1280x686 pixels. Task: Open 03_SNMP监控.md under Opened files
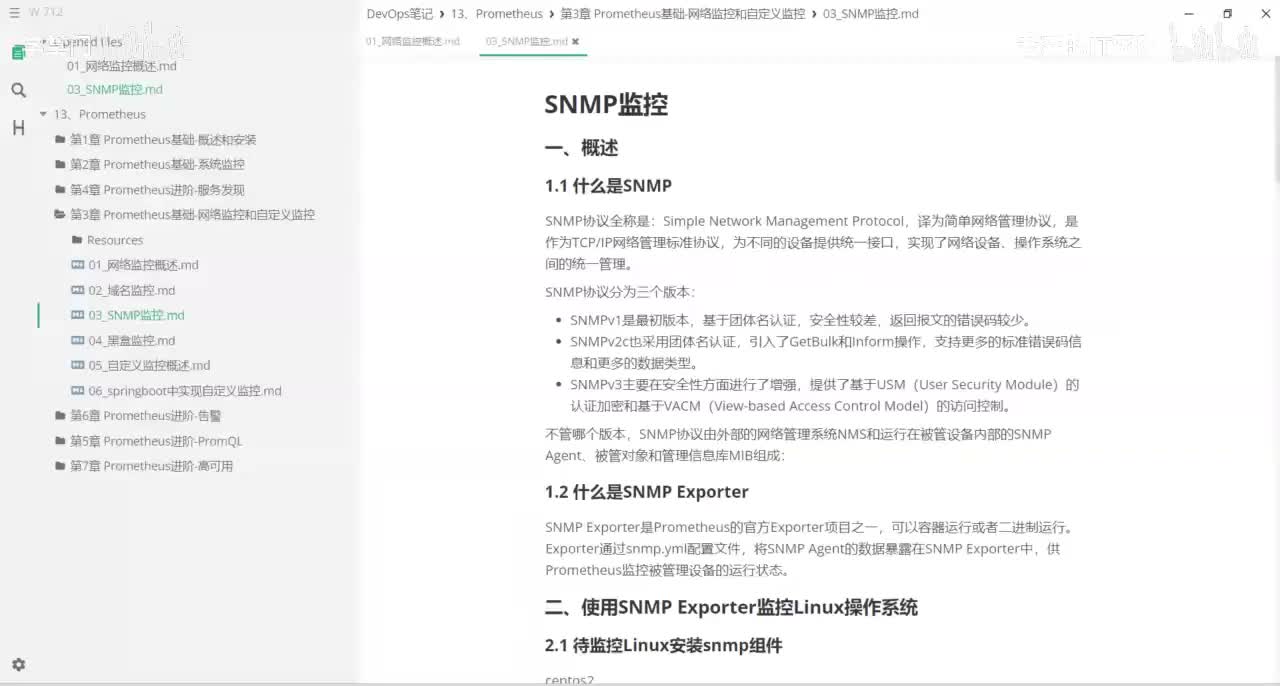115,89
